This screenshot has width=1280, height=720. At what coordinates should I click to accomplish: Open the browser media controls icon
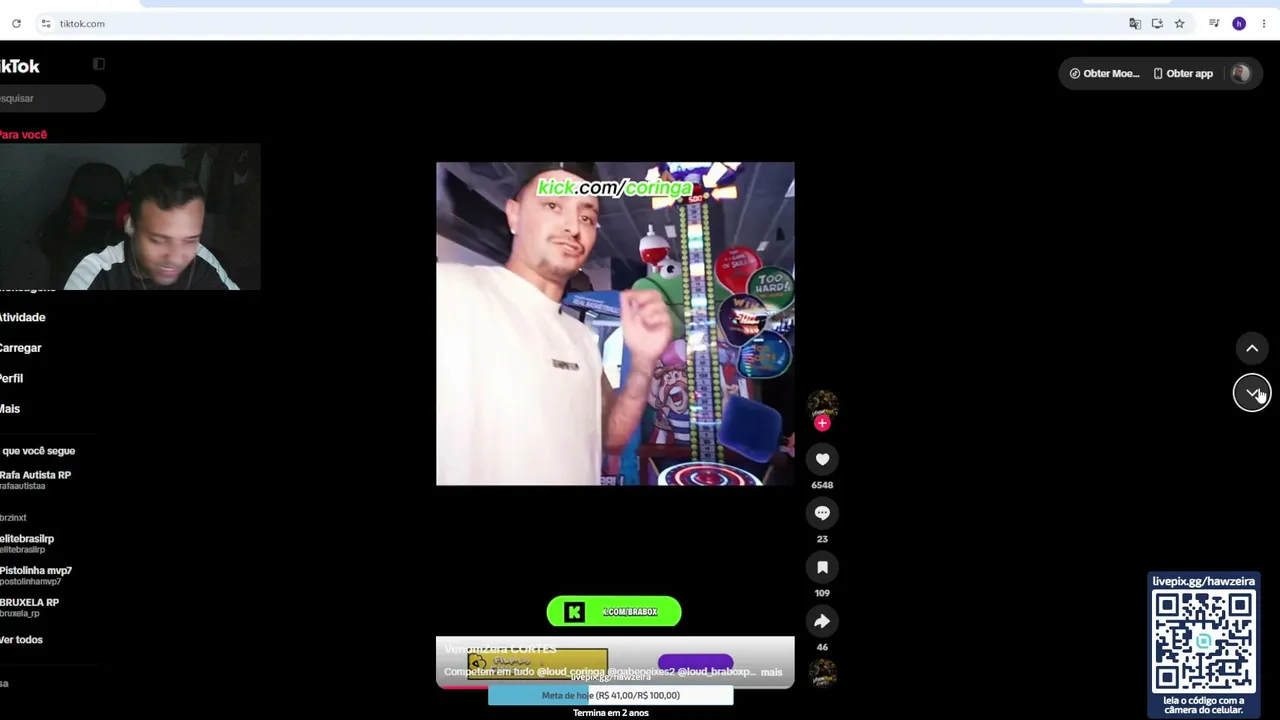click(x=1214, y=23)
